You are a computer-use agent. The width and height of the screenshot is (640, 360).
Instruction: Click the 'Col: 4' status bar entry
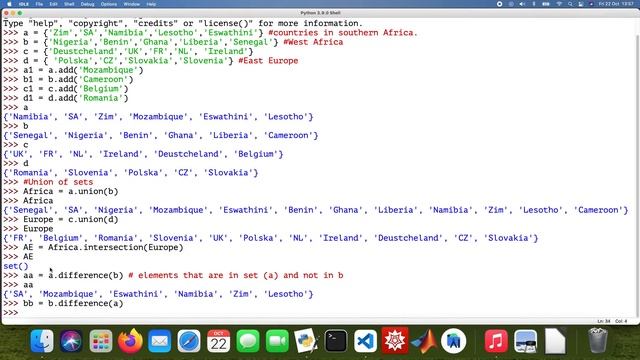point(621,321)
